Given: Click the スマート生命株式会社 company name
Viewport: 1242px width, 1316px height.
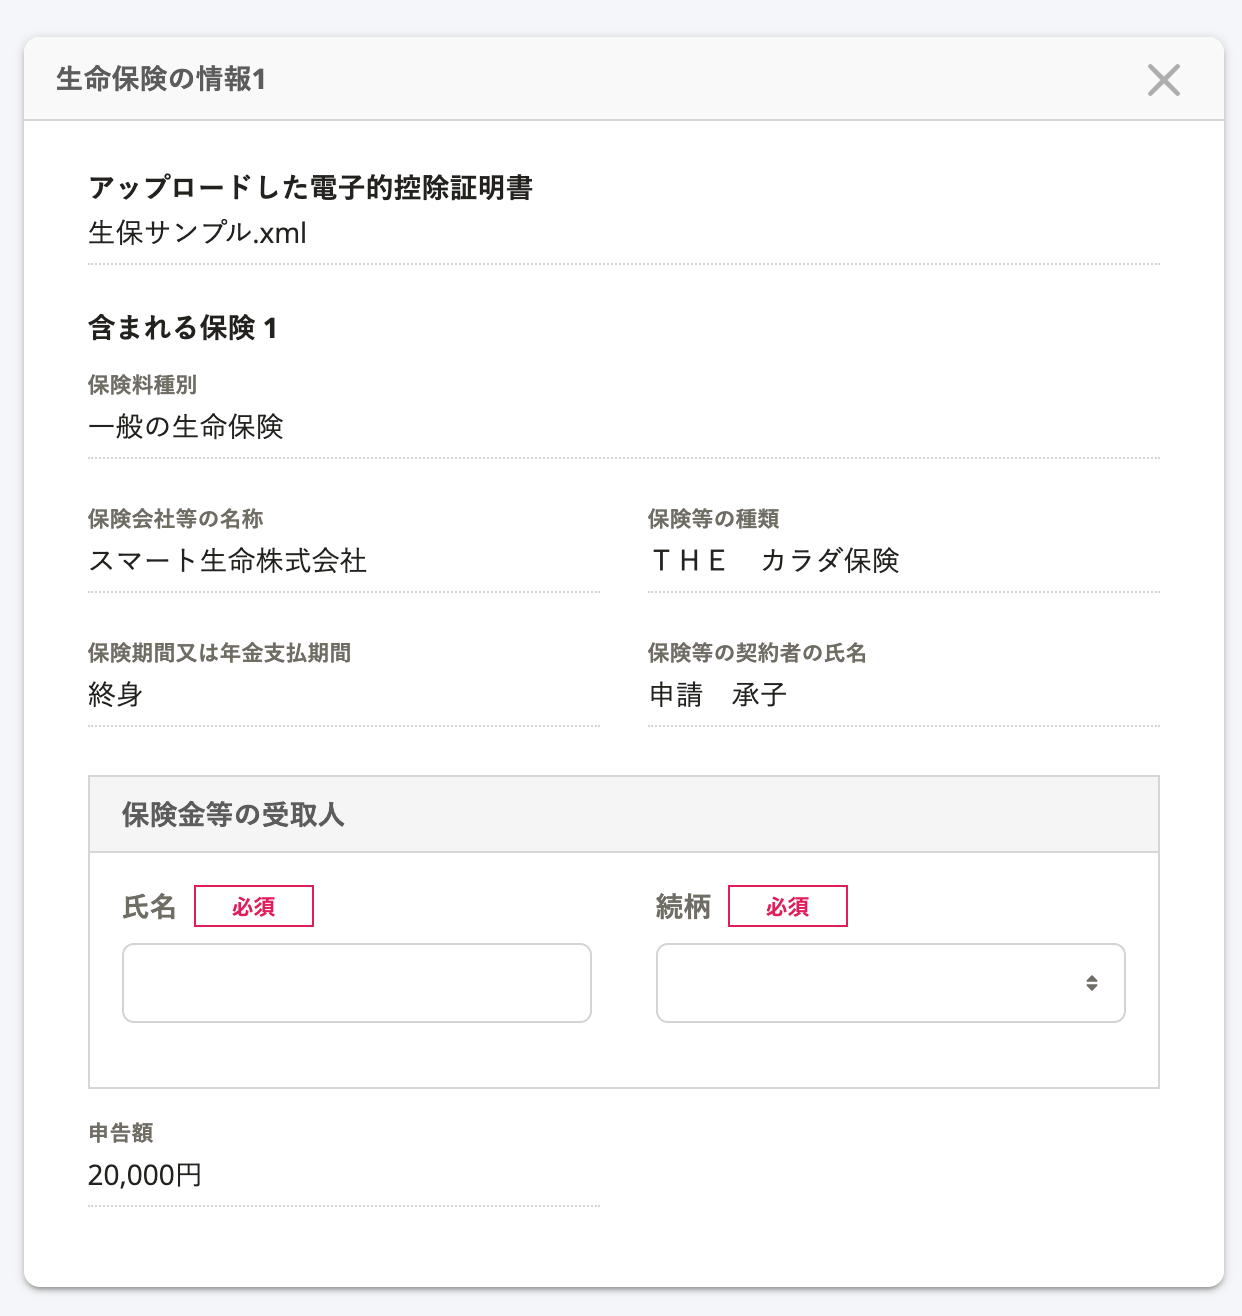Looking at the screenshot, I should pyautogui.click(x=227, y=561).
